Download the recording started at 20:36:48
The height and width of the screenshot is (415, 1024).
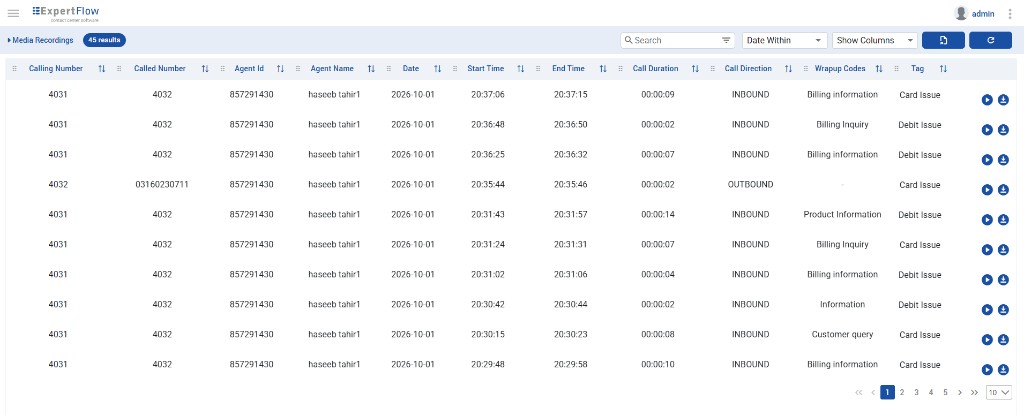point(1003,130)
